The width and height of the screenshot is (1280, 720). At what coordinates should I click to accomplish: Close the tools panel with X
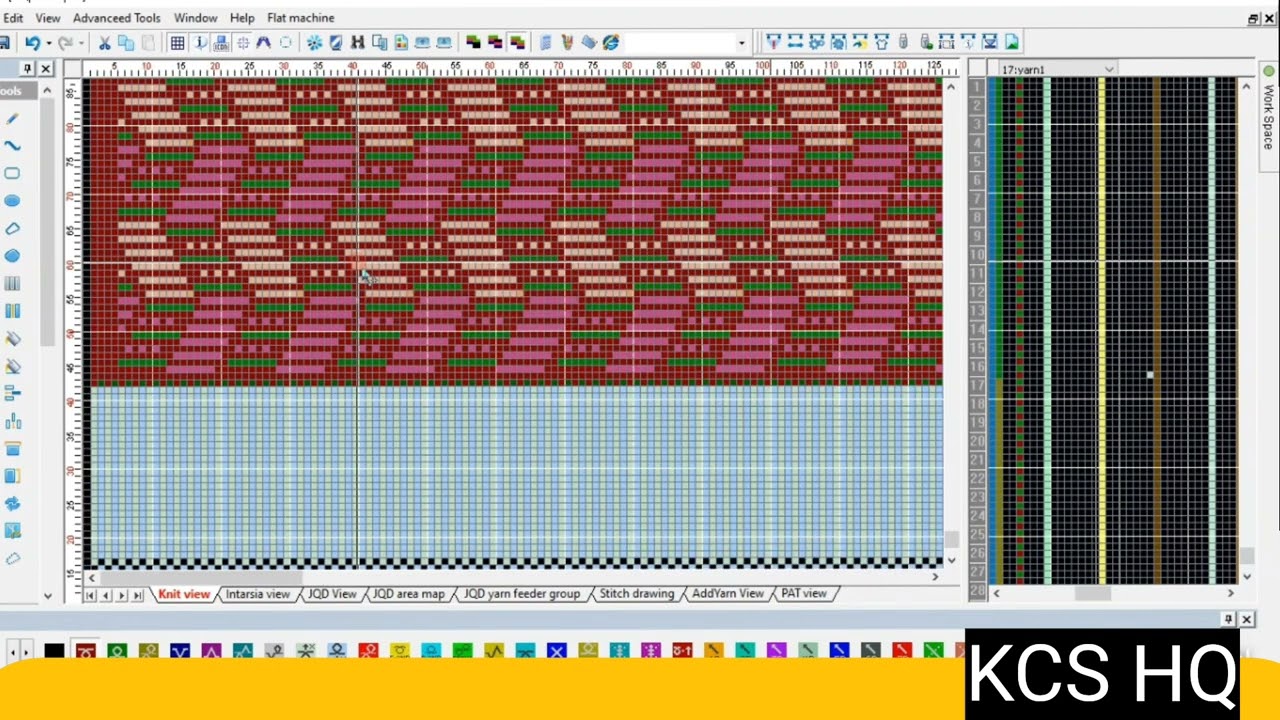coord(46,69)
